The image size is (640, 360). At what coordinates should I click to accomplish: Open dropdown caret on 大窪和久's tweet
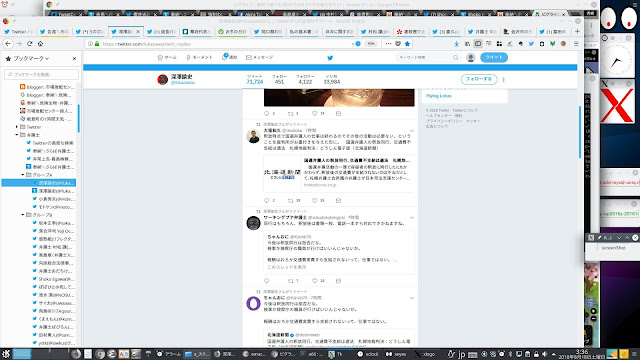pos(412,131)
